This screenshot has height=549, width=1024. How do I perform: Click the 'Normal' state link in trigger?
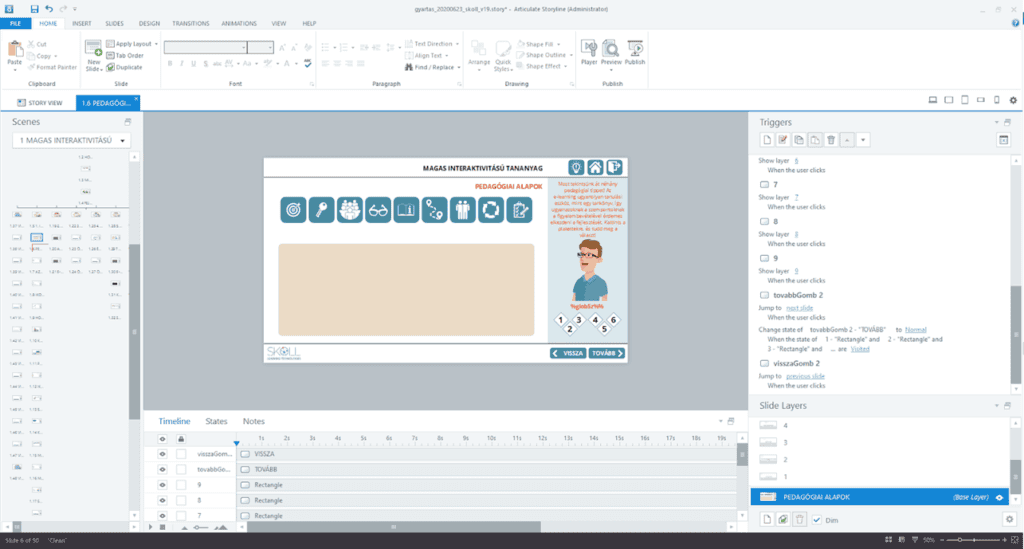916,330
